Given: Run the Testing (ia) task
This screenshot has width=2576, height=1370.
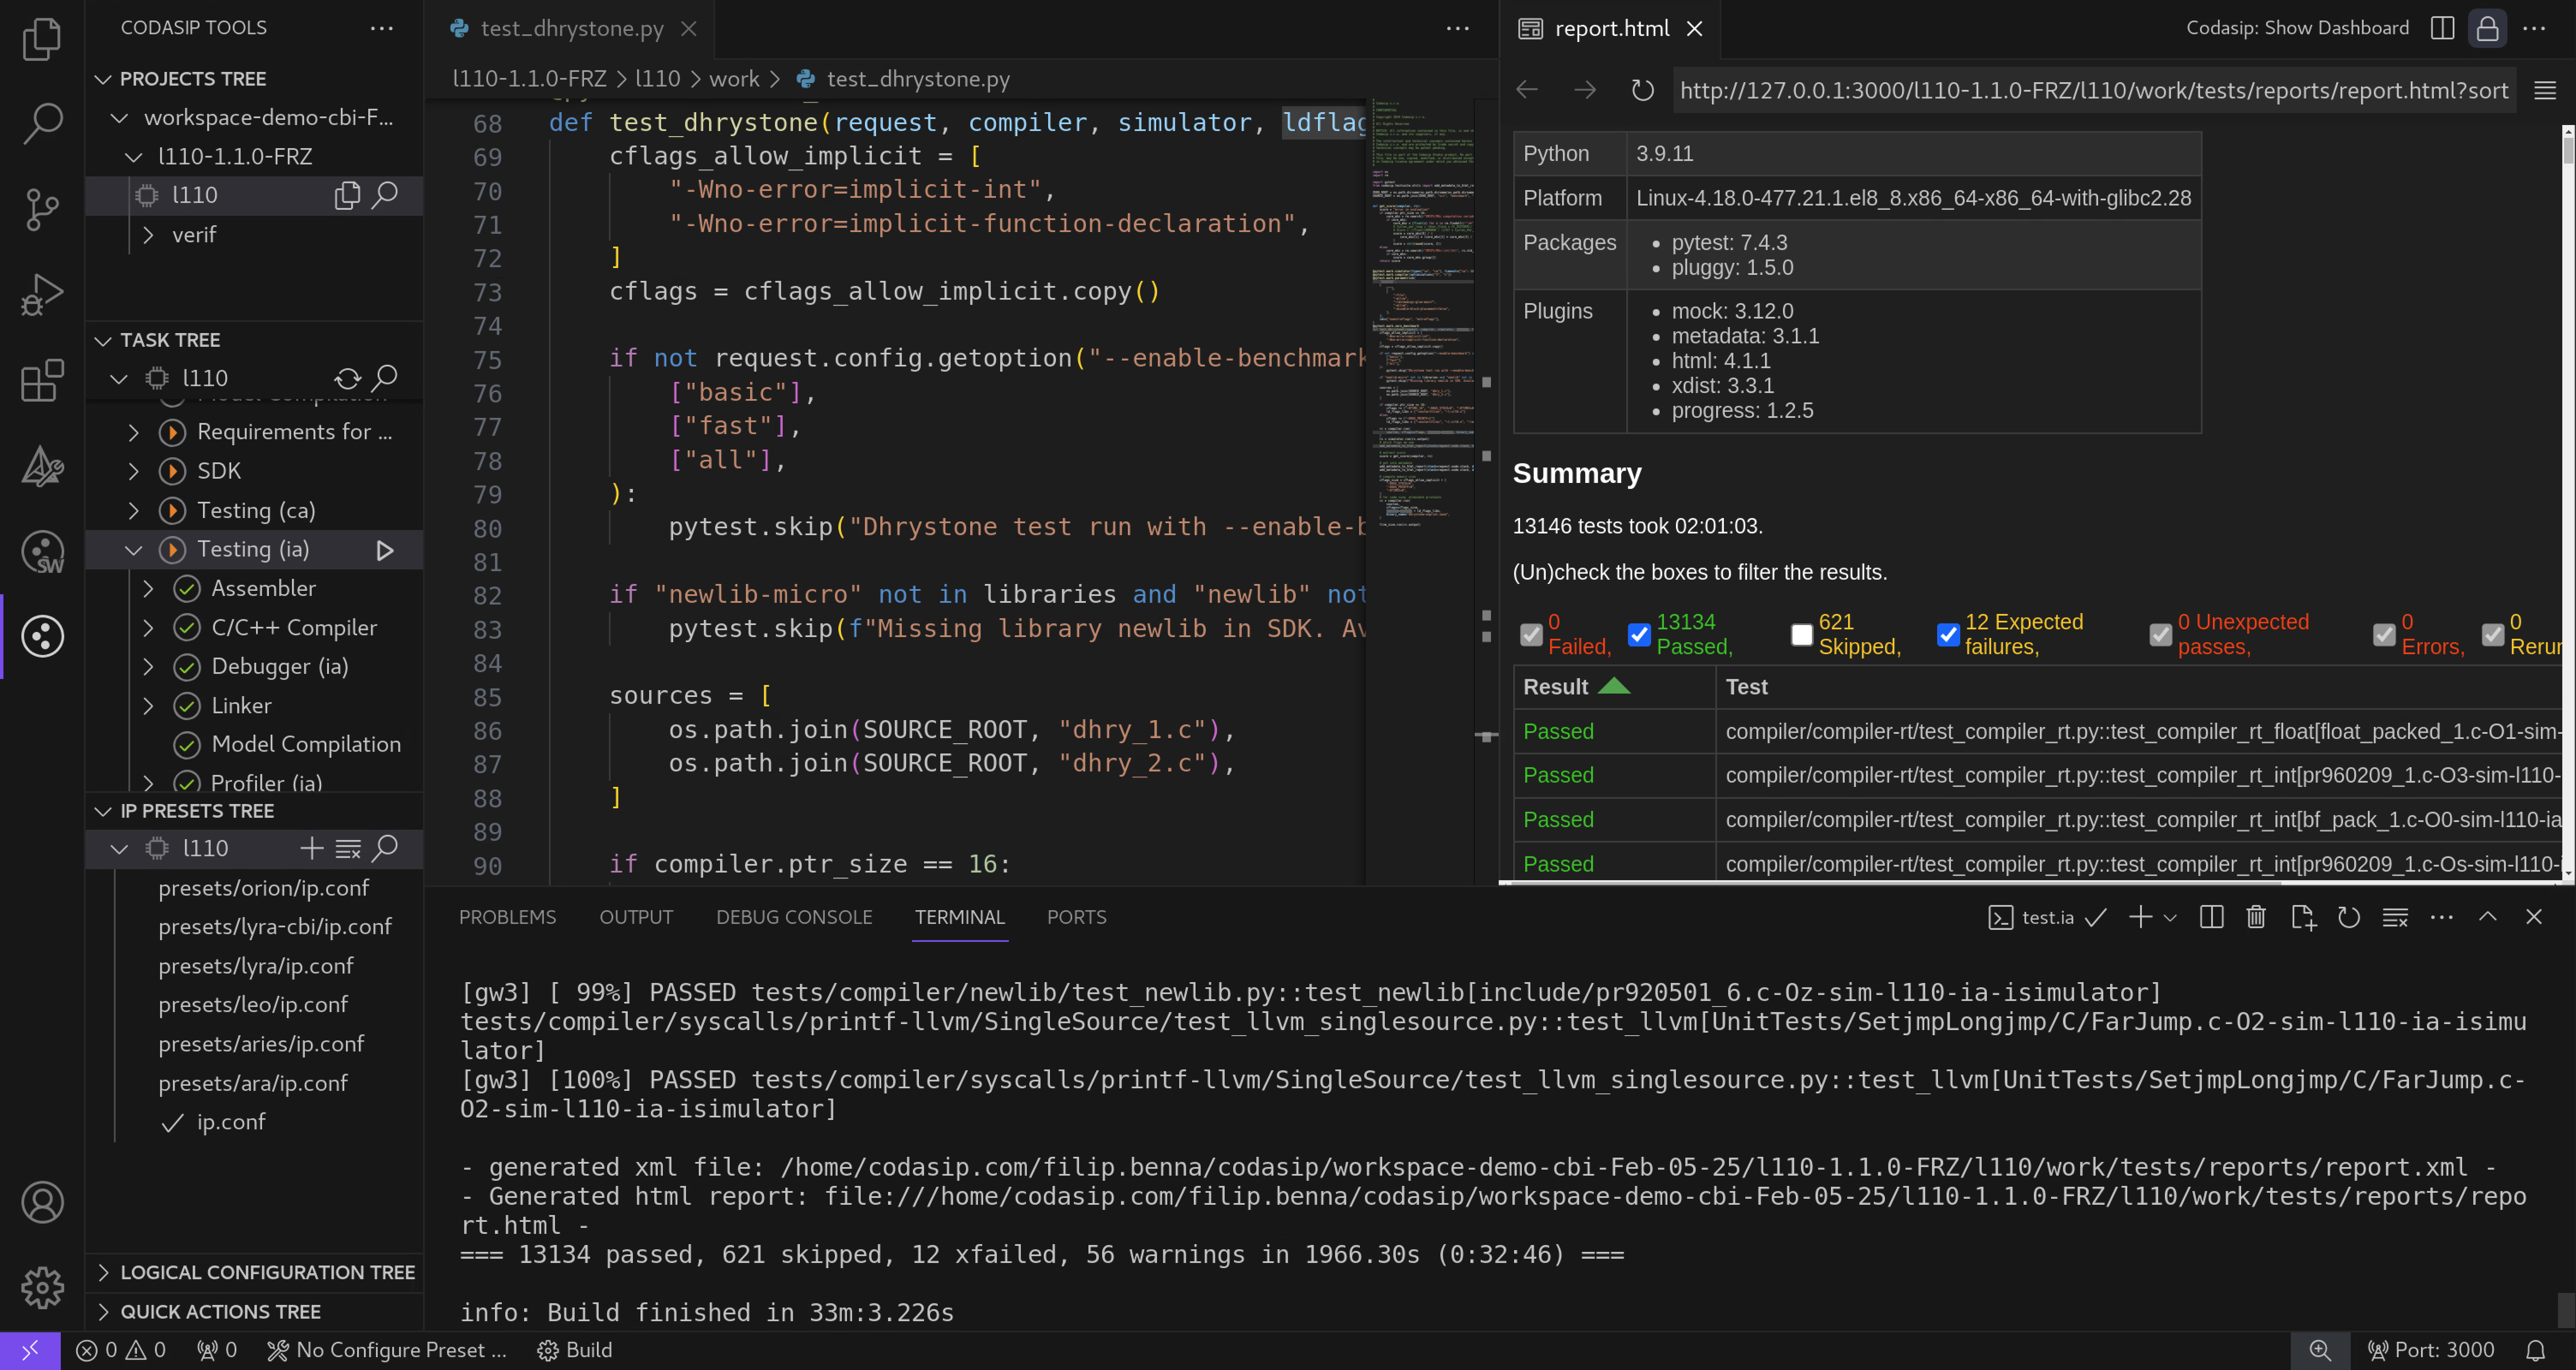Looking at the screenshot, I should click(384, 550).
